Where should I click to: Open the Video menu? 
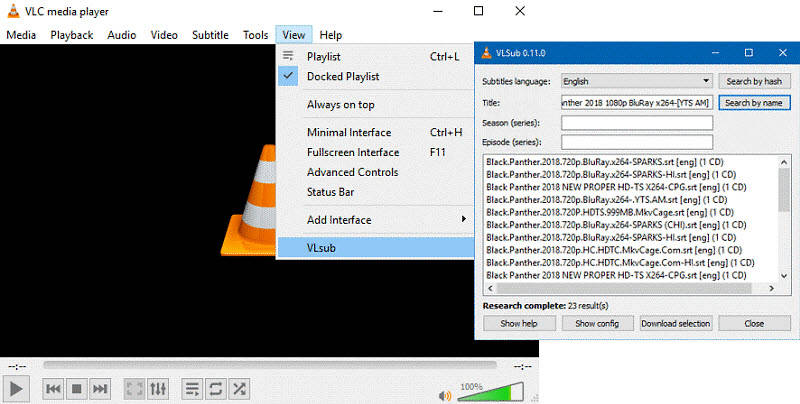pos(164,35)
